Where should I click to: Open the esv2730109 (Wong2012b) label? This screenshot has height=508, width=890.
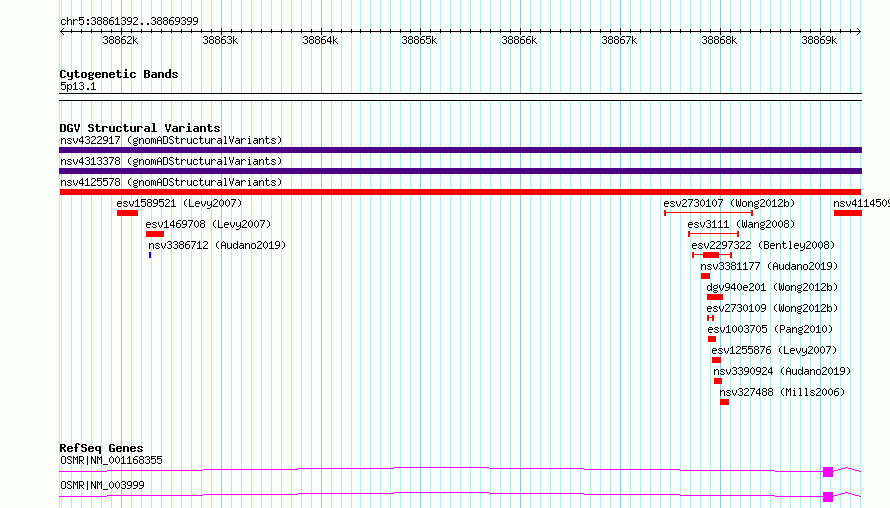(773, 308)
